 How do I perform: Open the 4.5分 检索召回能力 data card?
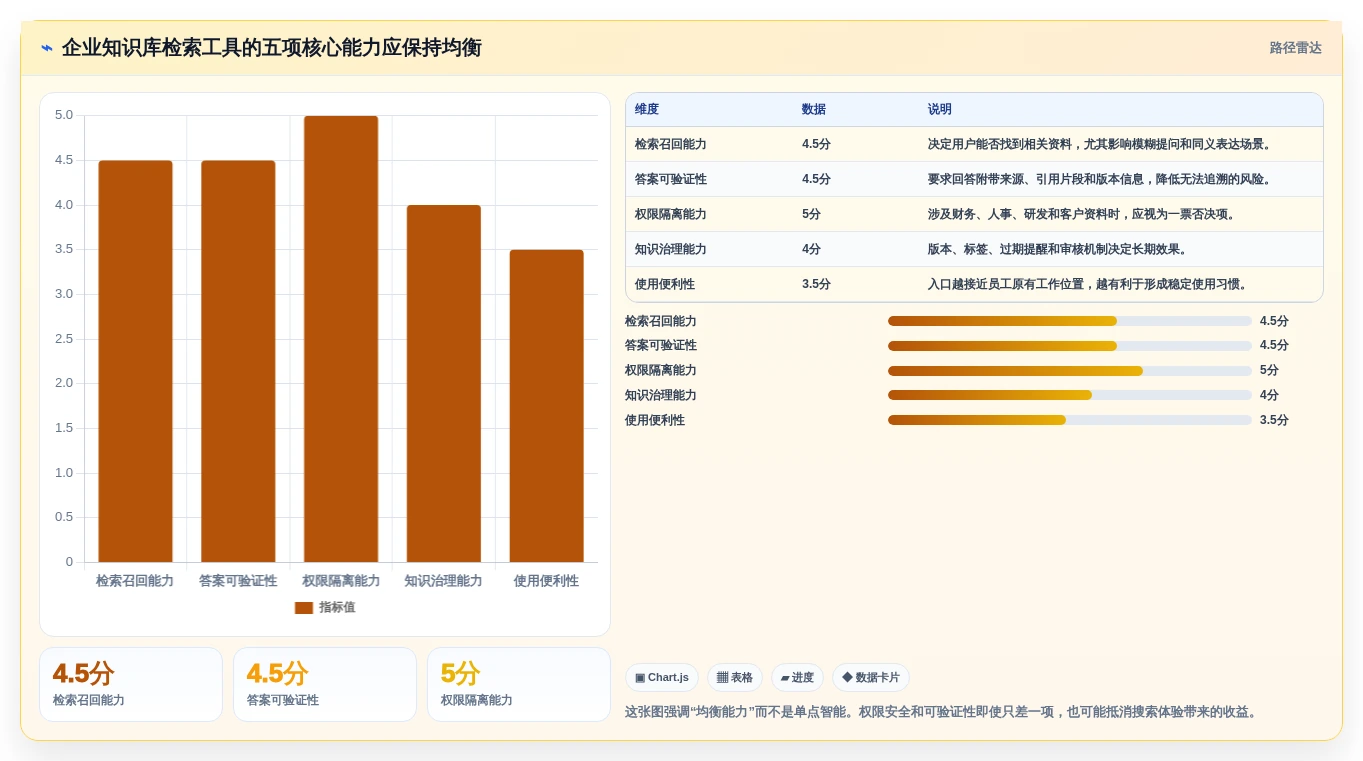pos(131,685)
